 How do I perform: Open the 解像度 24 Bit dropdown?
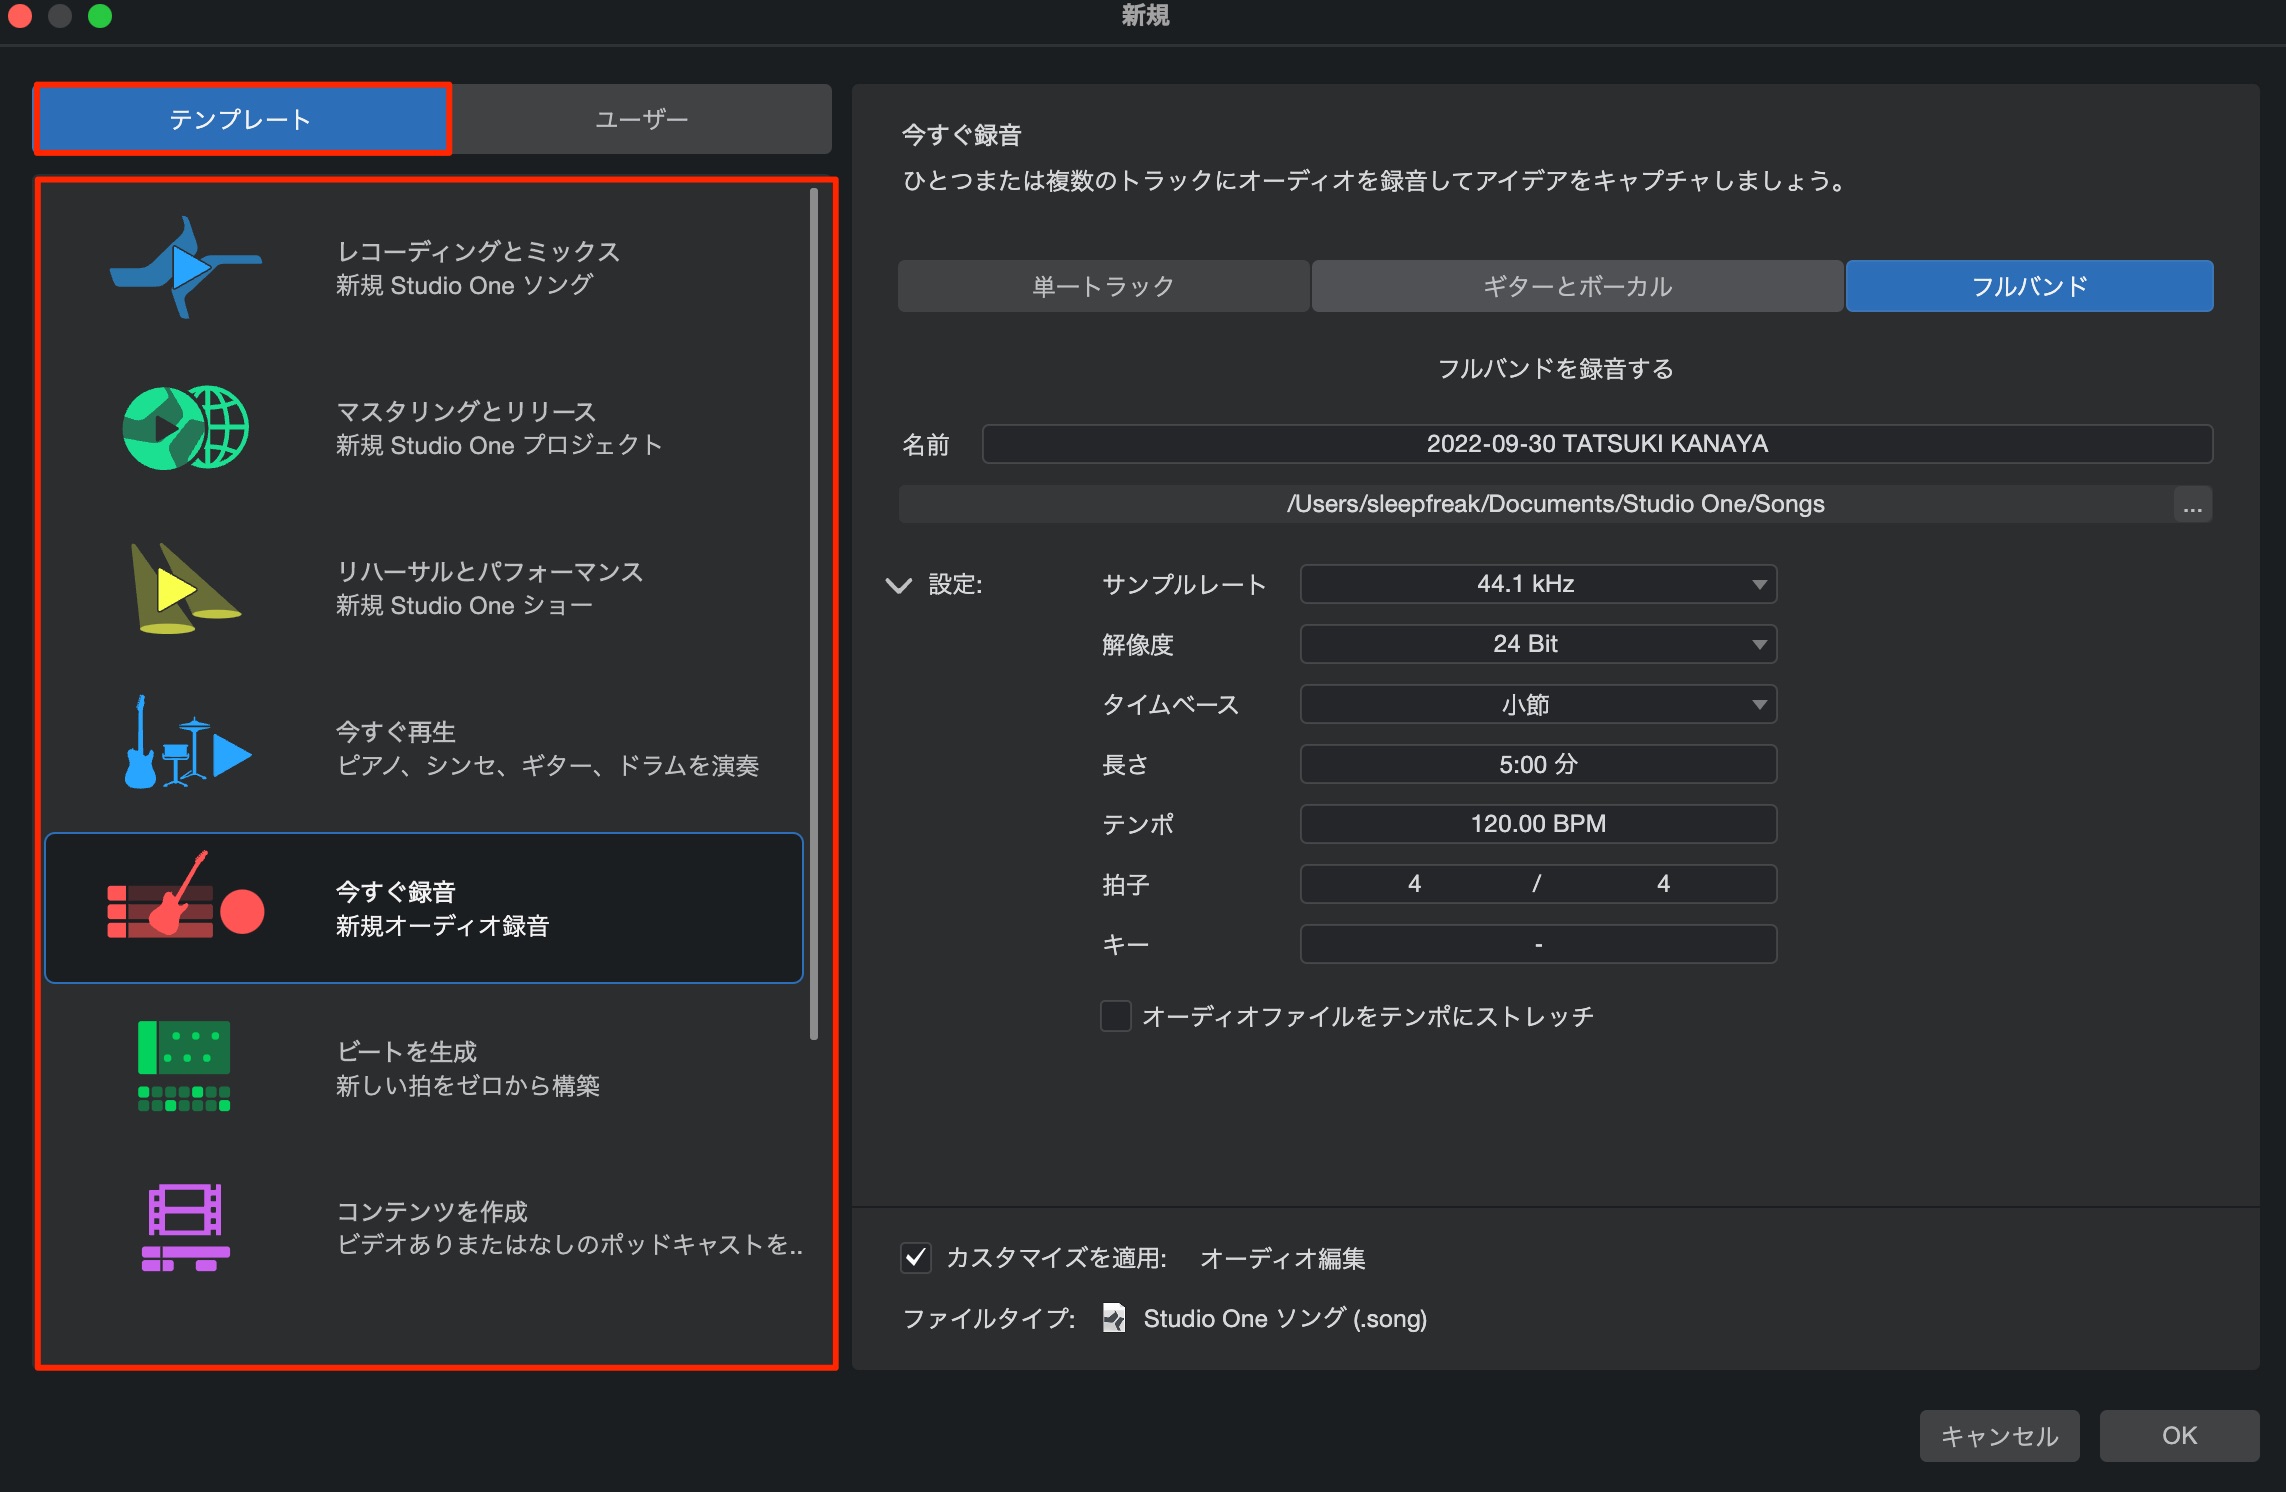(1538, 644)
